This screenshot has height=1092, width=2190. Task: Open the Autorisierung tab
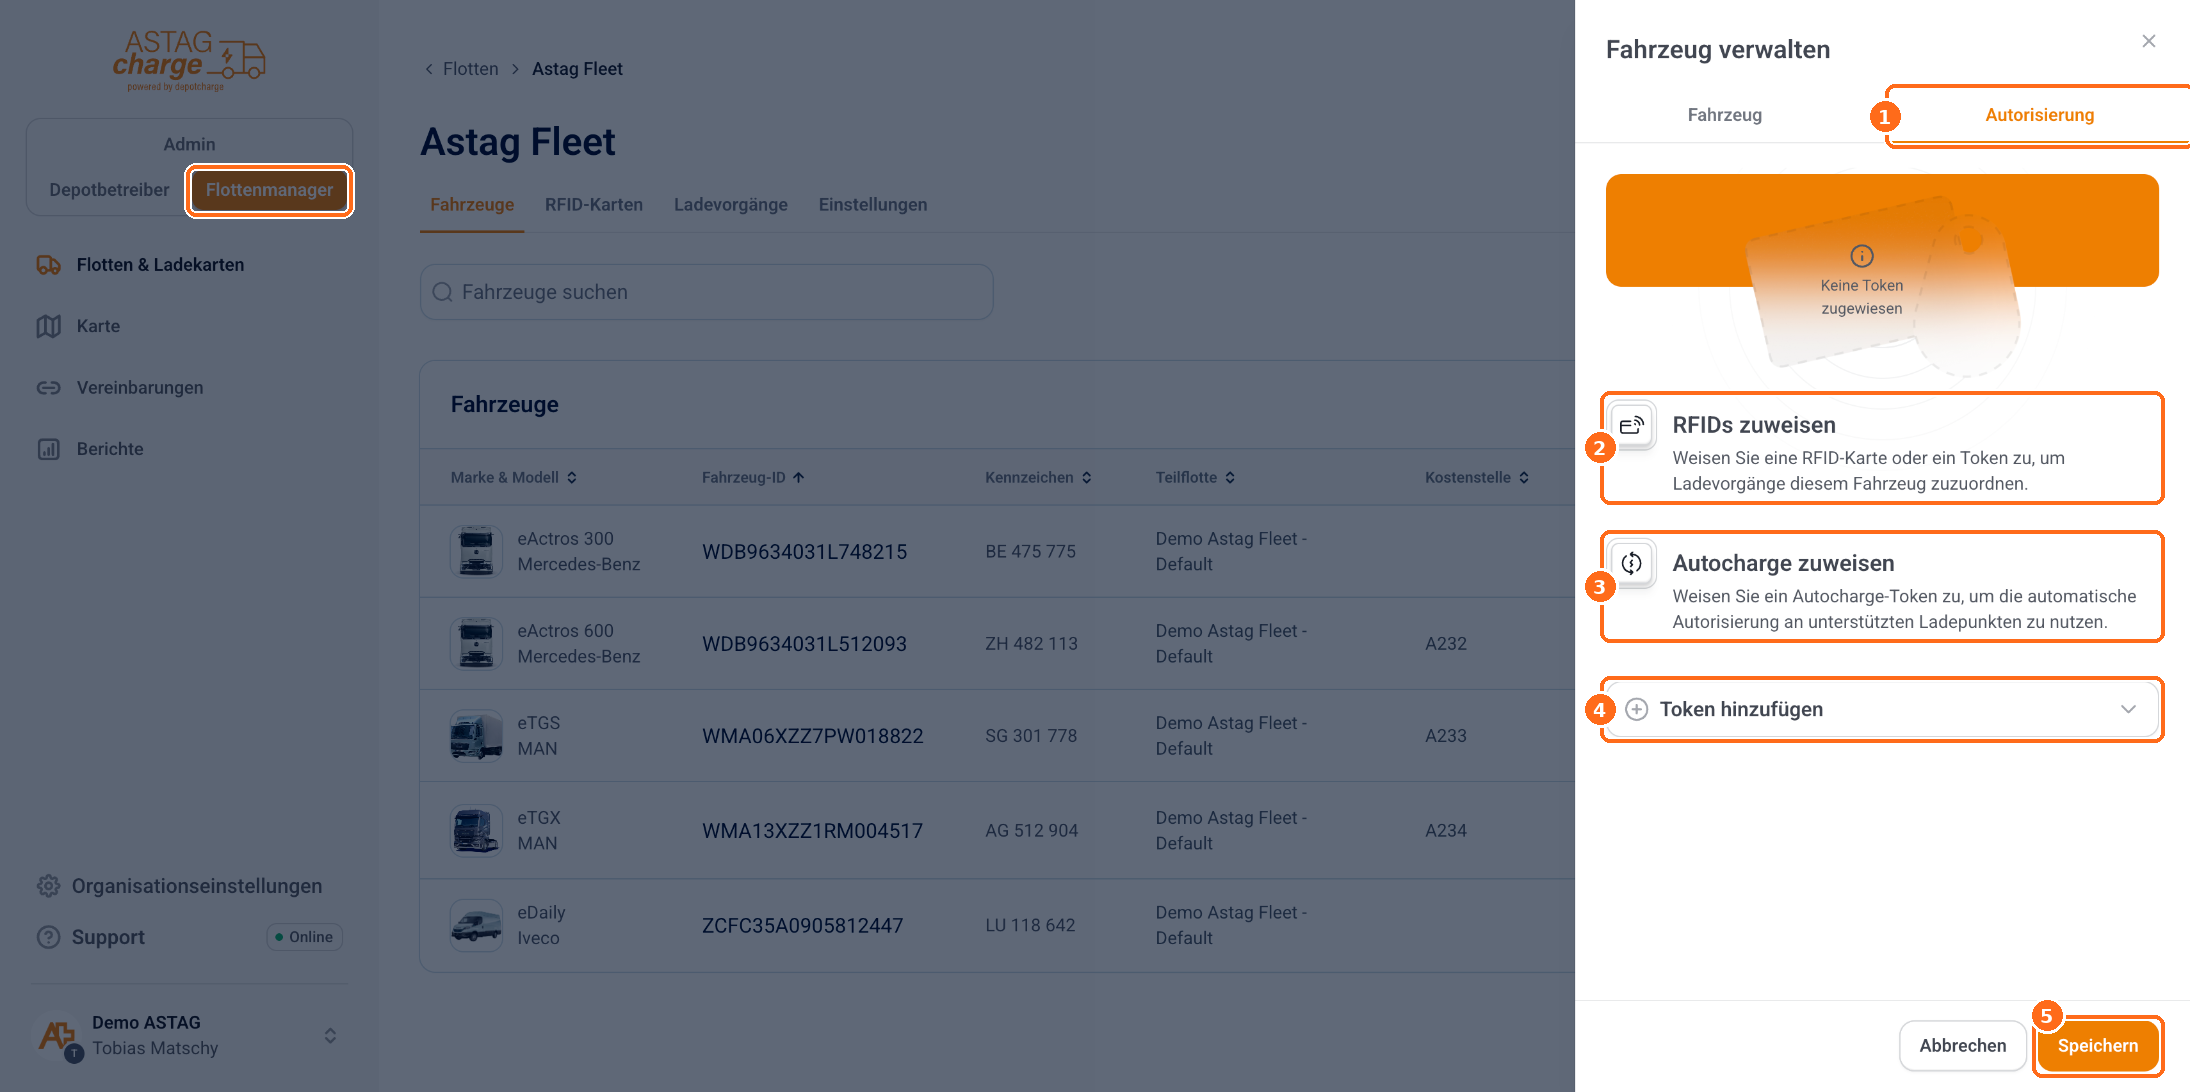pyautogui.click(x=2039, y=115)
